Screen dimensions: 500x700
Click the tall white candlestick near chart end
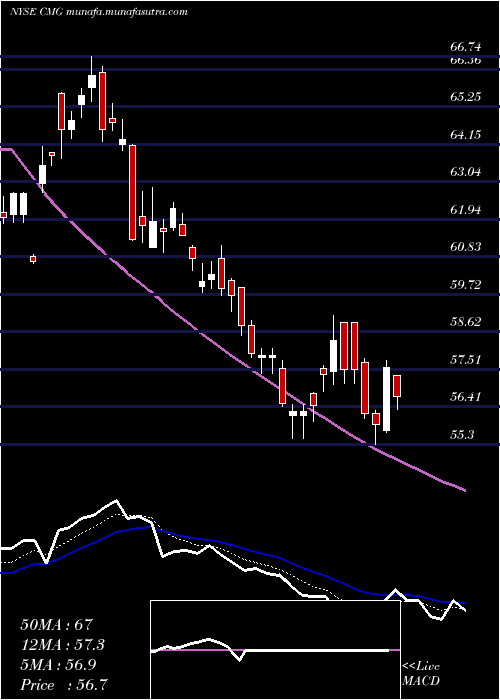386,399
